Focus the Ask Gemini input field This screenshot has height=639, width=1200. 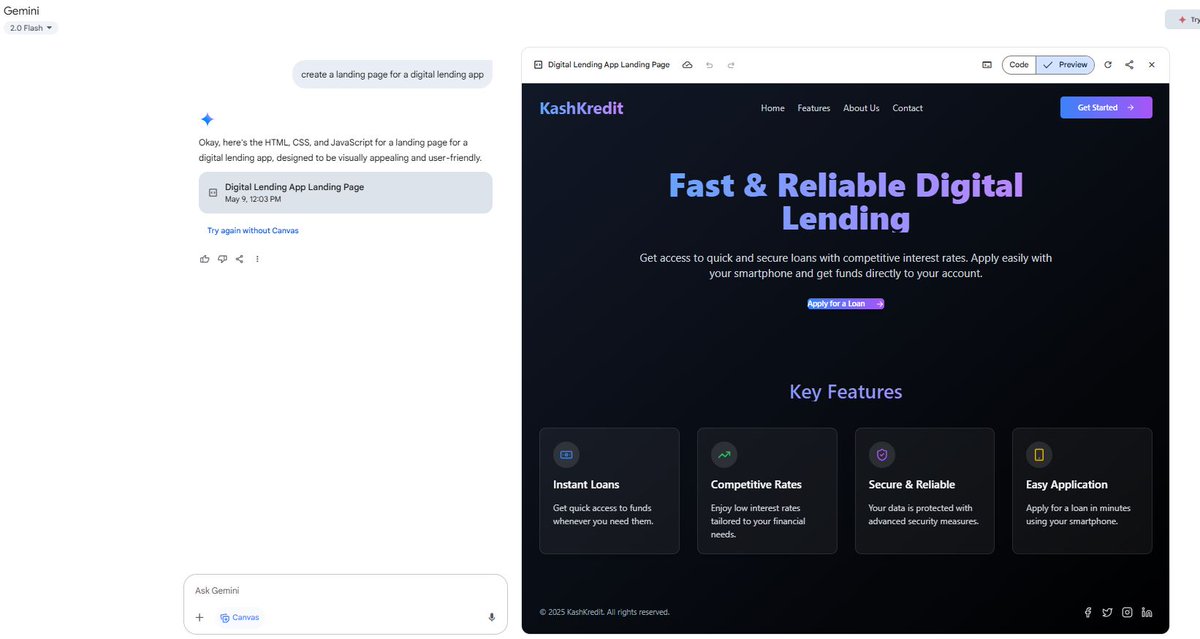point(345,591)
